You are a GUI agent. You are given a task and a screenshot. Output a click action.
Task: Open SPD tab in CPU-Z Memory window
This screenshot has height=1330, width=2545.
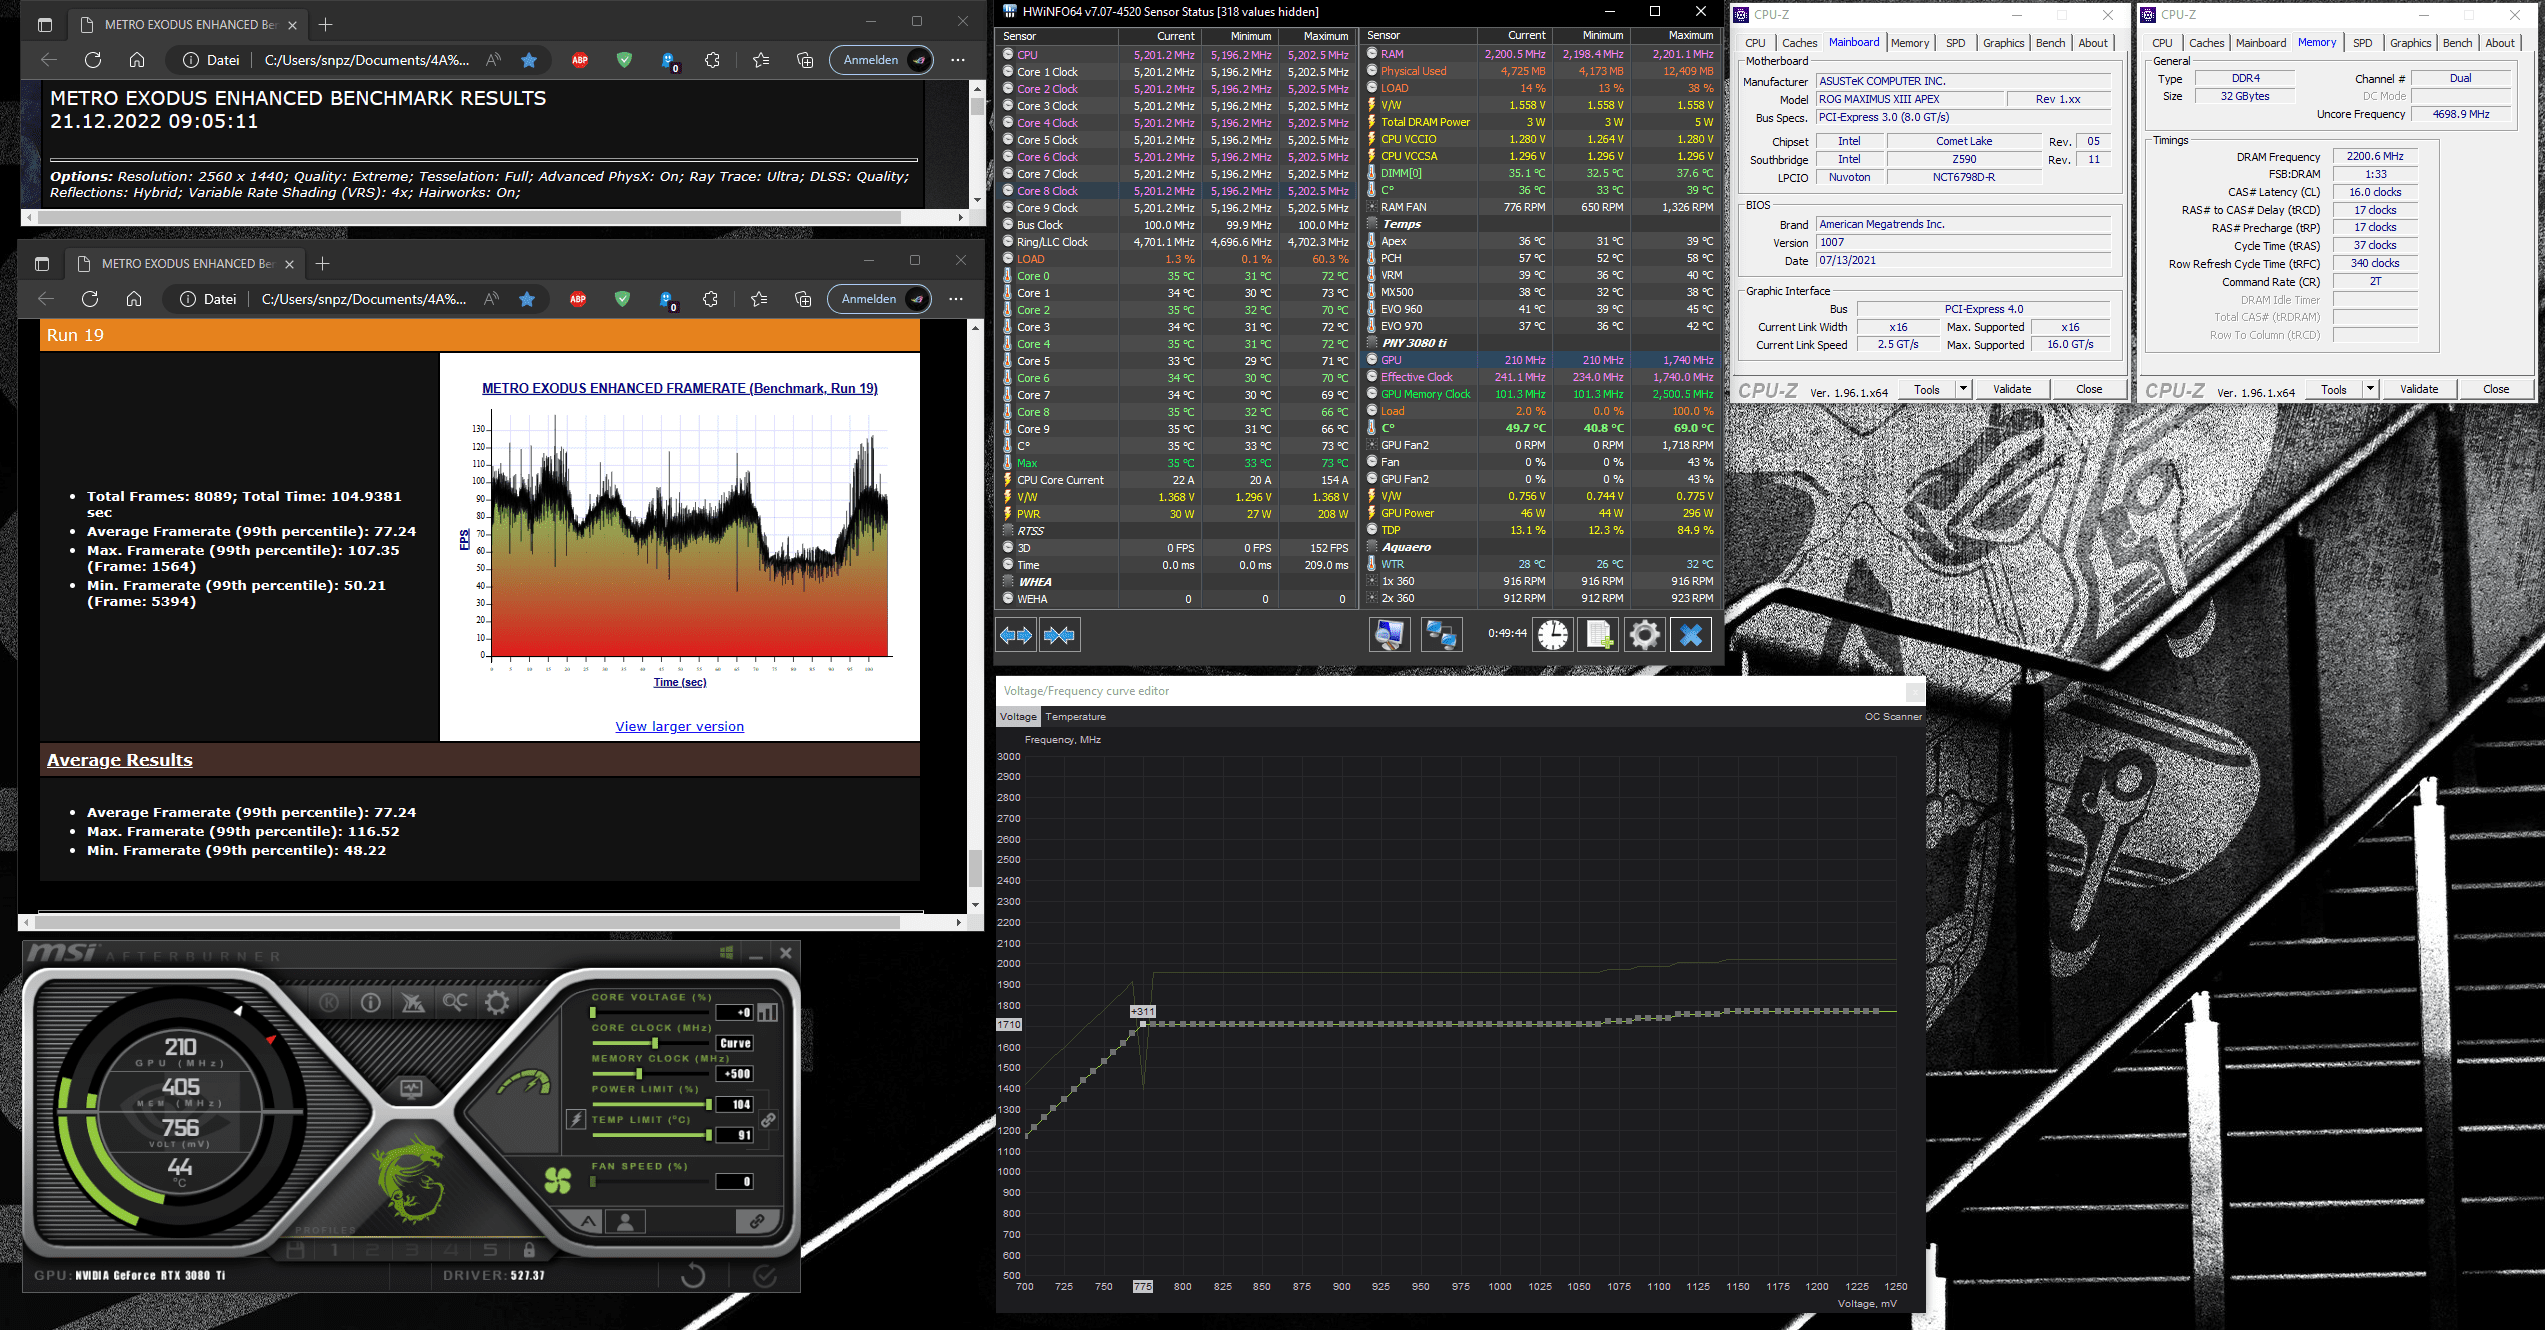[x=2362, y=43]
